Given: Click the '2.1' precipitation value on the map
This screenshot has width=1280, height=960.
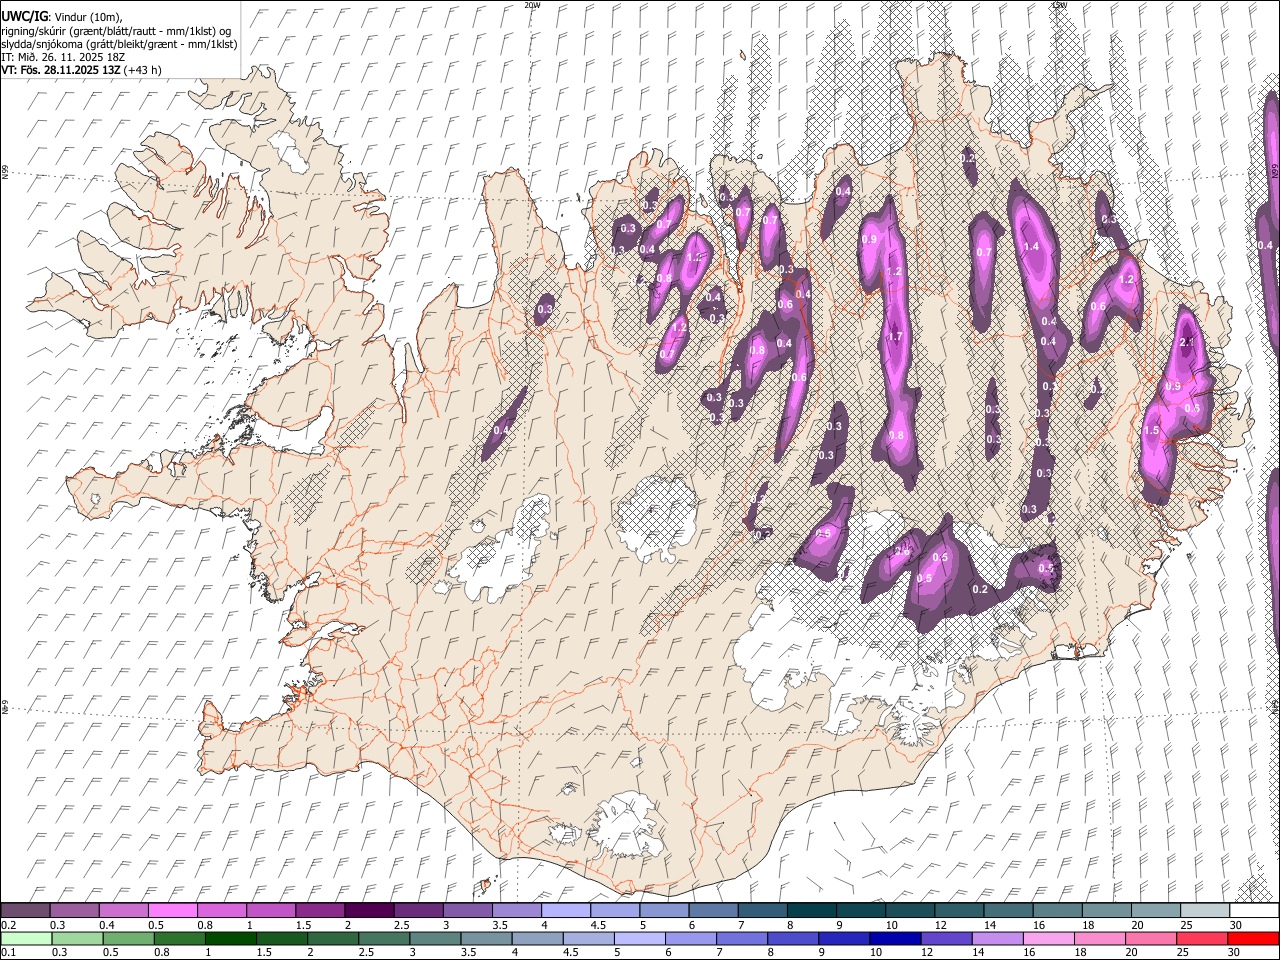Looking at the screenshot, I should (x=1188, y=342).
